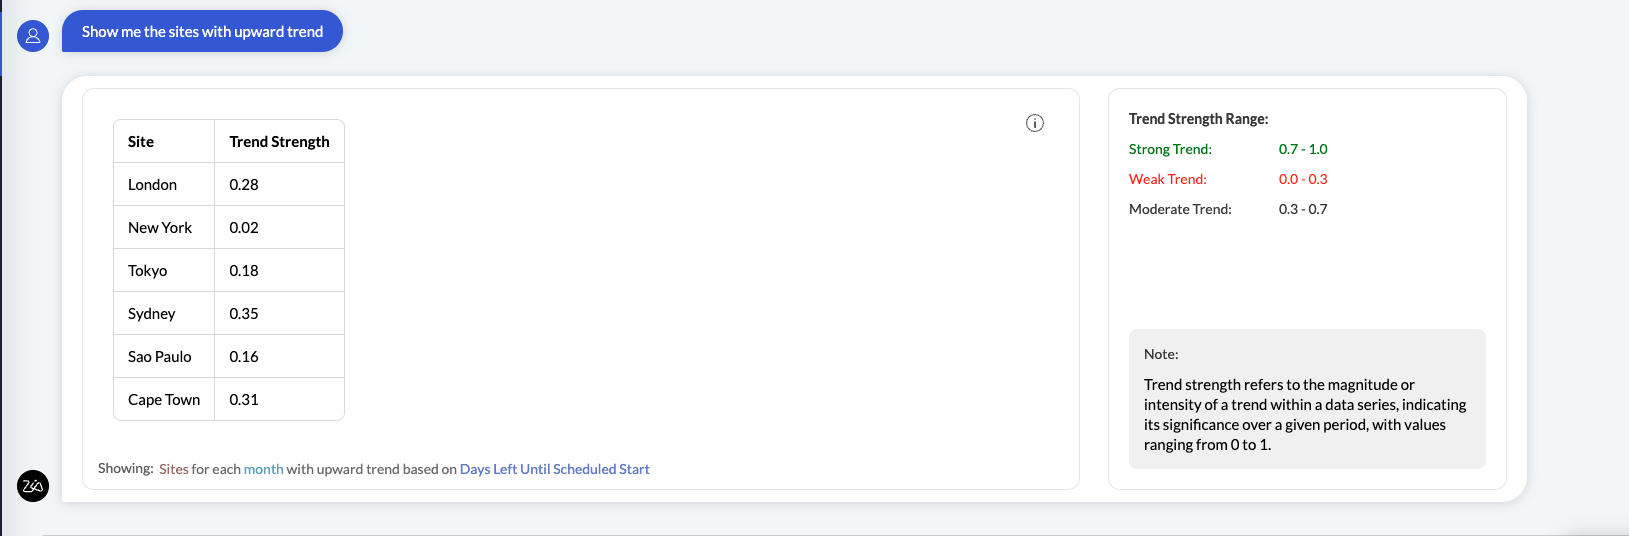
Task: Click the red 'Weak Trend' legend label
Action: [1167, 179]
